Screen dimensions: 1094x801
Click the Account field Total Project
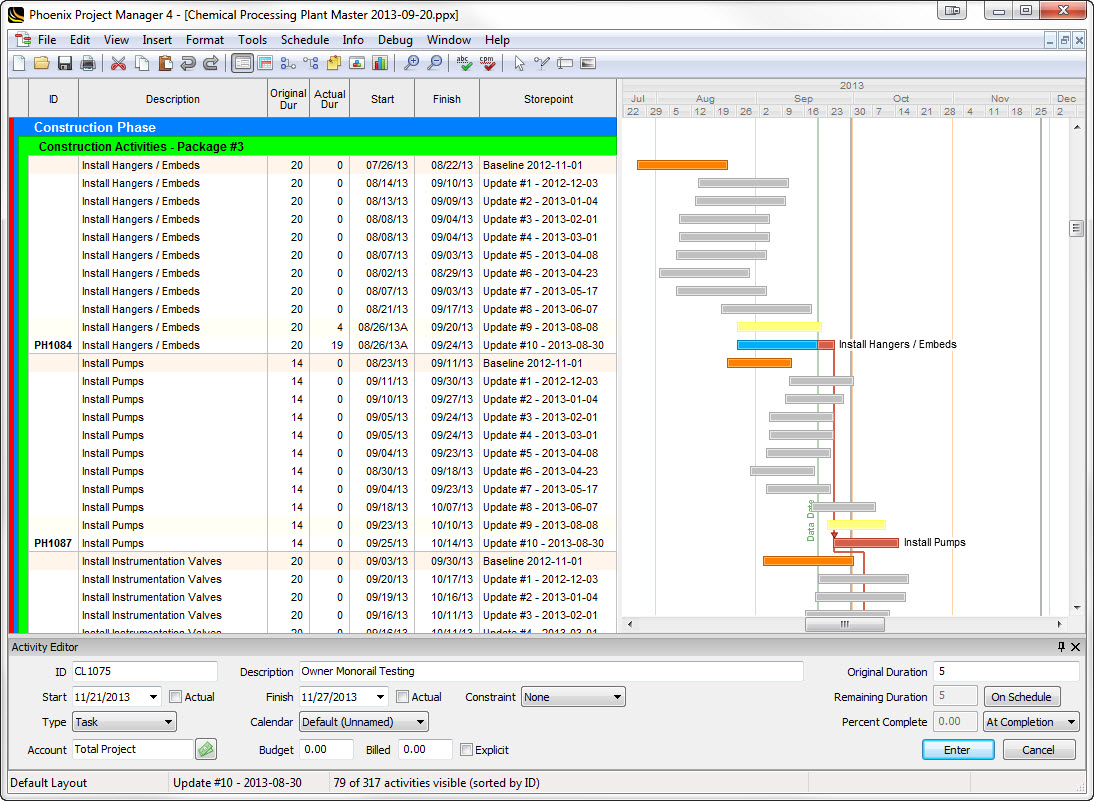point(133,749)
